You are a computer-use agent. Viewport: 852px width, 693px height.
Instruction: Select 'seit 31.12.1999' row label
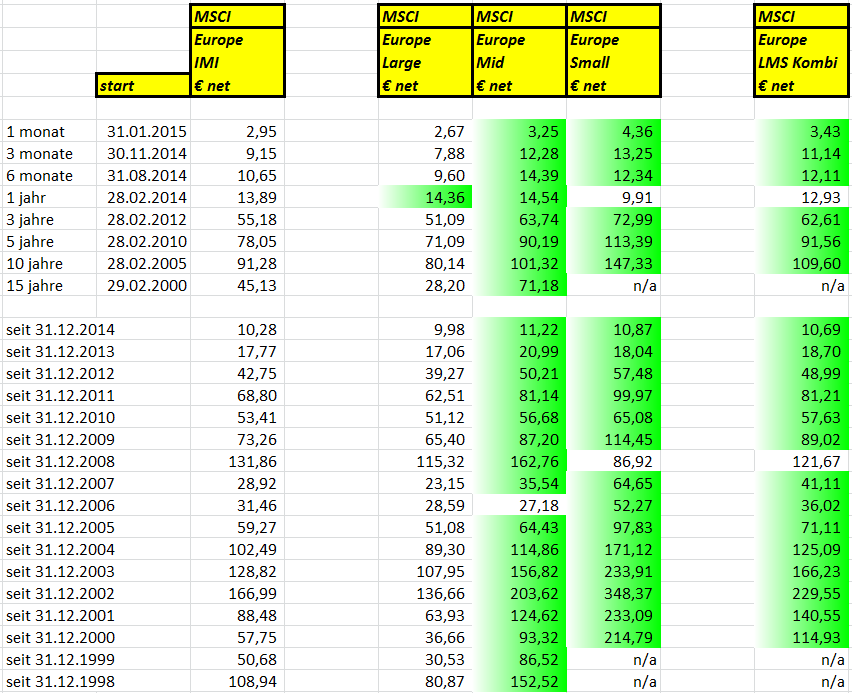(60, 659)
